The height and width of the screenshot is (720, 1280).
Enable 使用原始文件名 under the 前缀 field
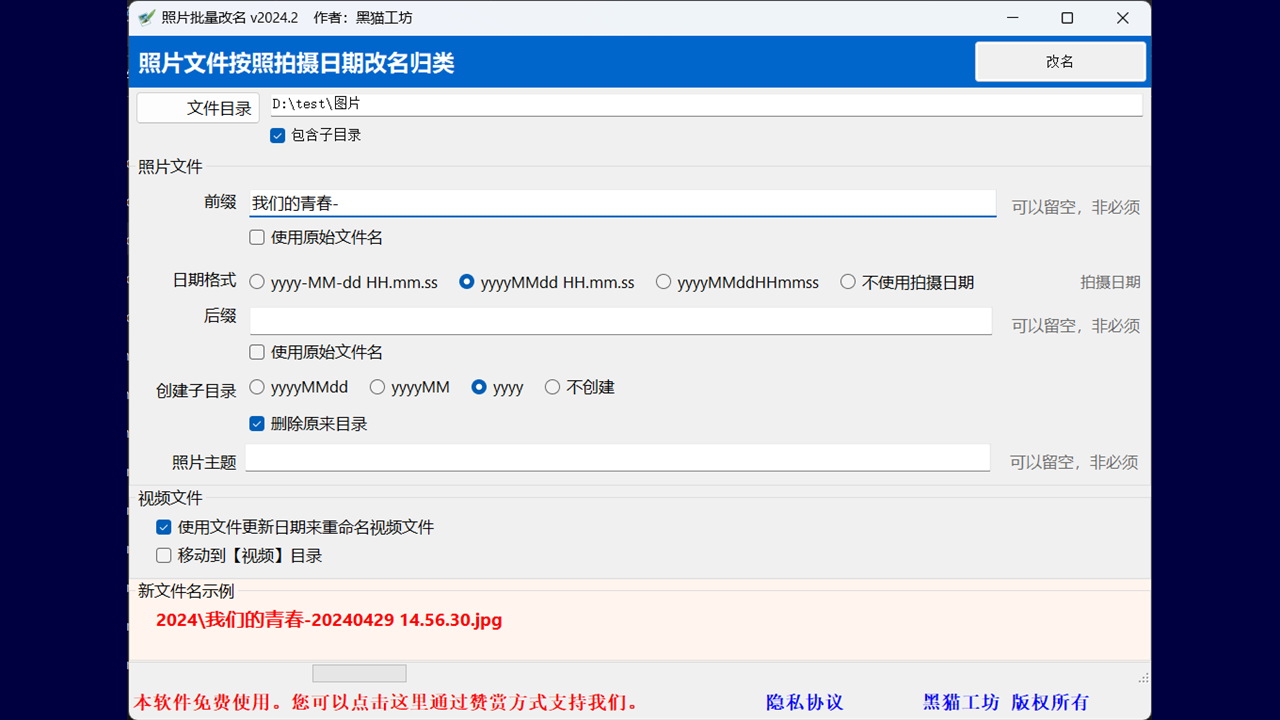coord(256,237)
